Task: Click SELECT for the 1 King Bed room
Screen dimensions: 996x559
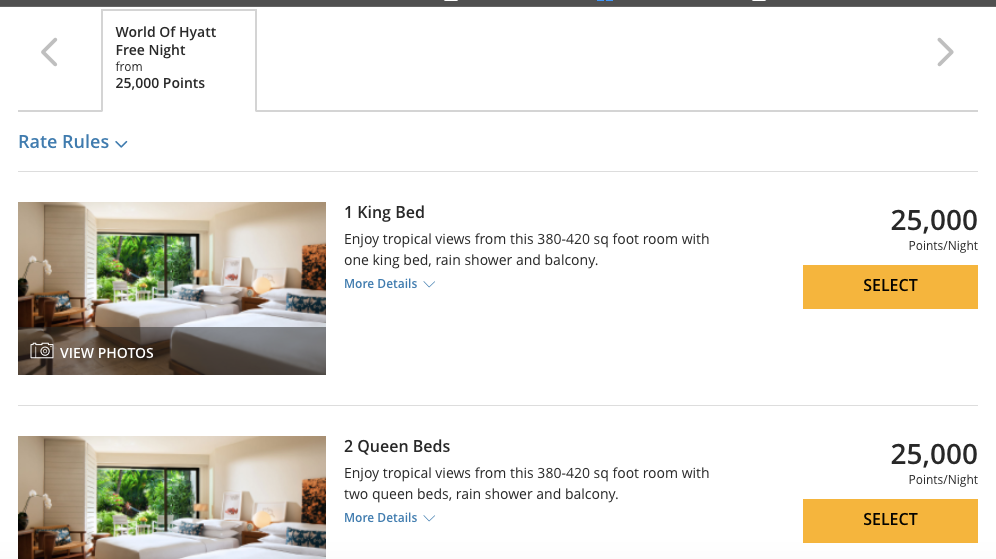Action: coord(890,287)
